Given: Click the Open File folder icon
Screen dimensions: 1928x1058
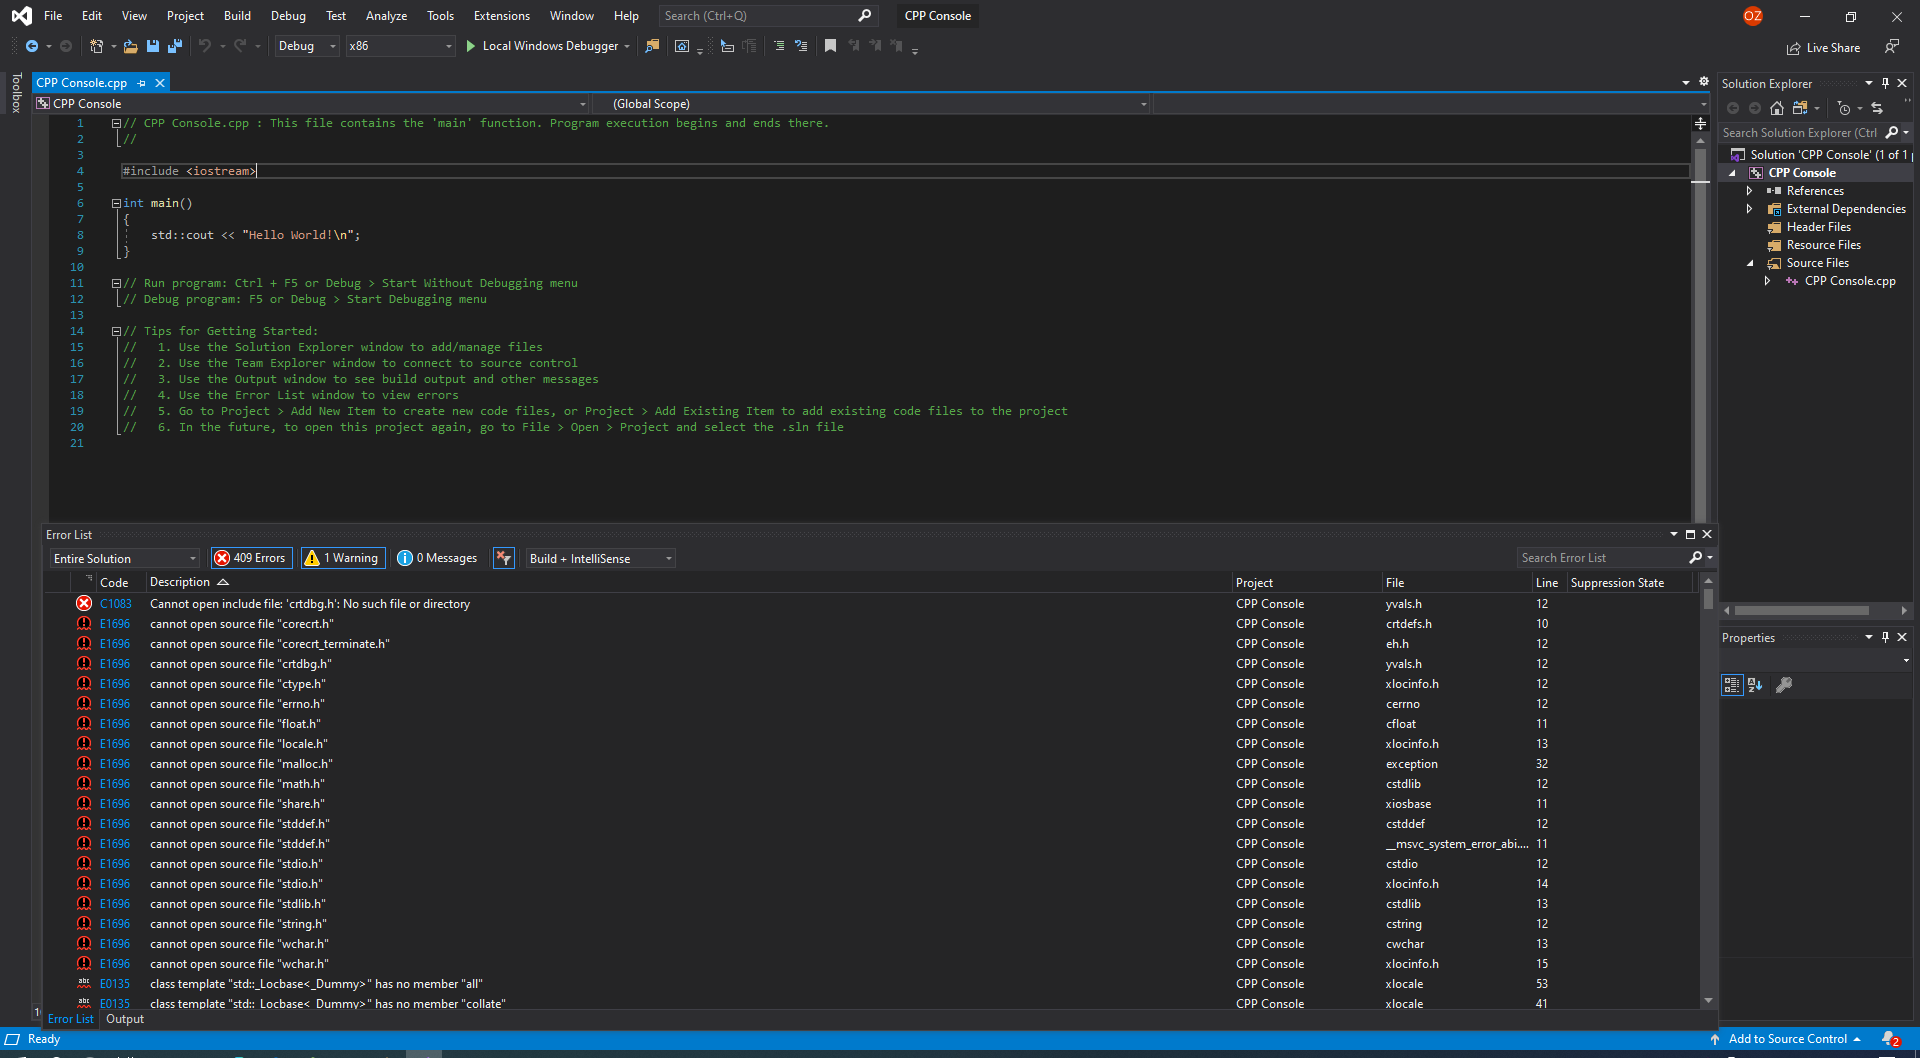Looking at the screenshot, I should pos(130,46).
